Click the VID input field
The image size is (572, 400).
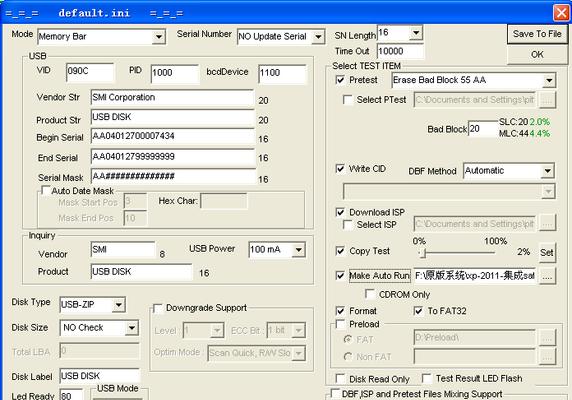click(90, 72)
